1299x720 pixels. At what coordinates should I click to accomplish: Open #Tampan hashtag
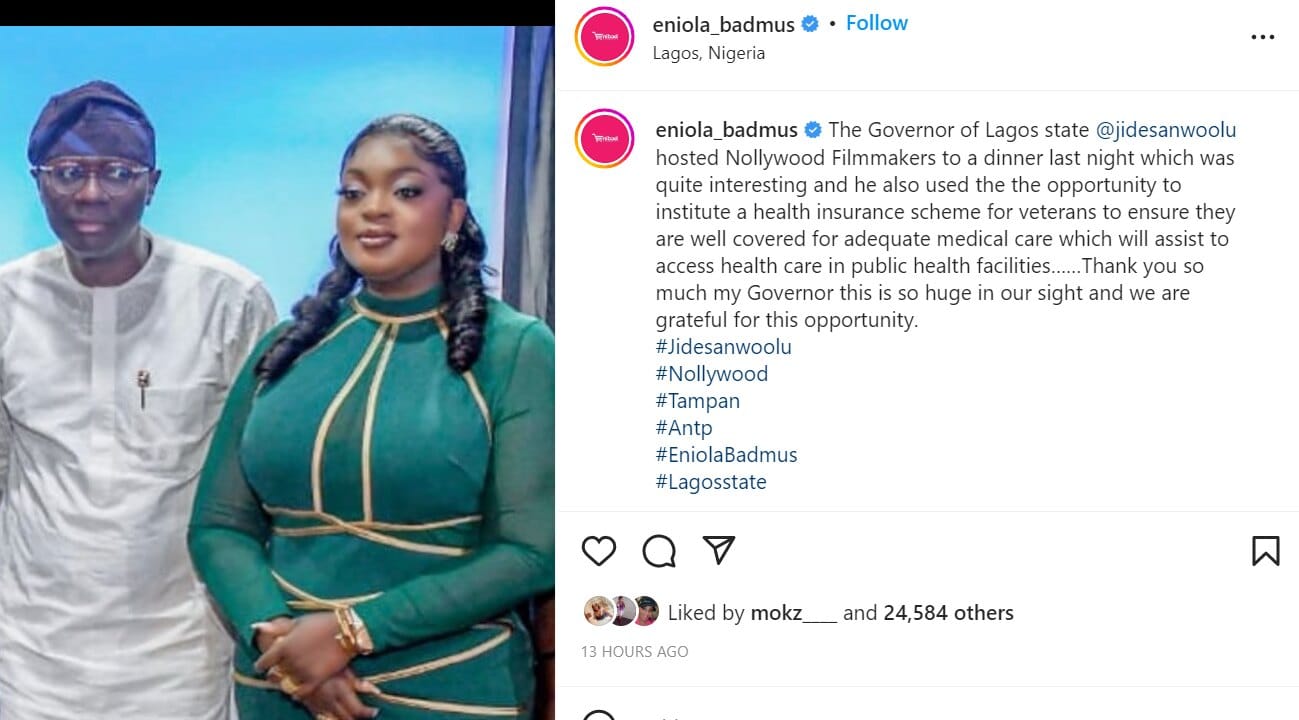pos(698,401)
